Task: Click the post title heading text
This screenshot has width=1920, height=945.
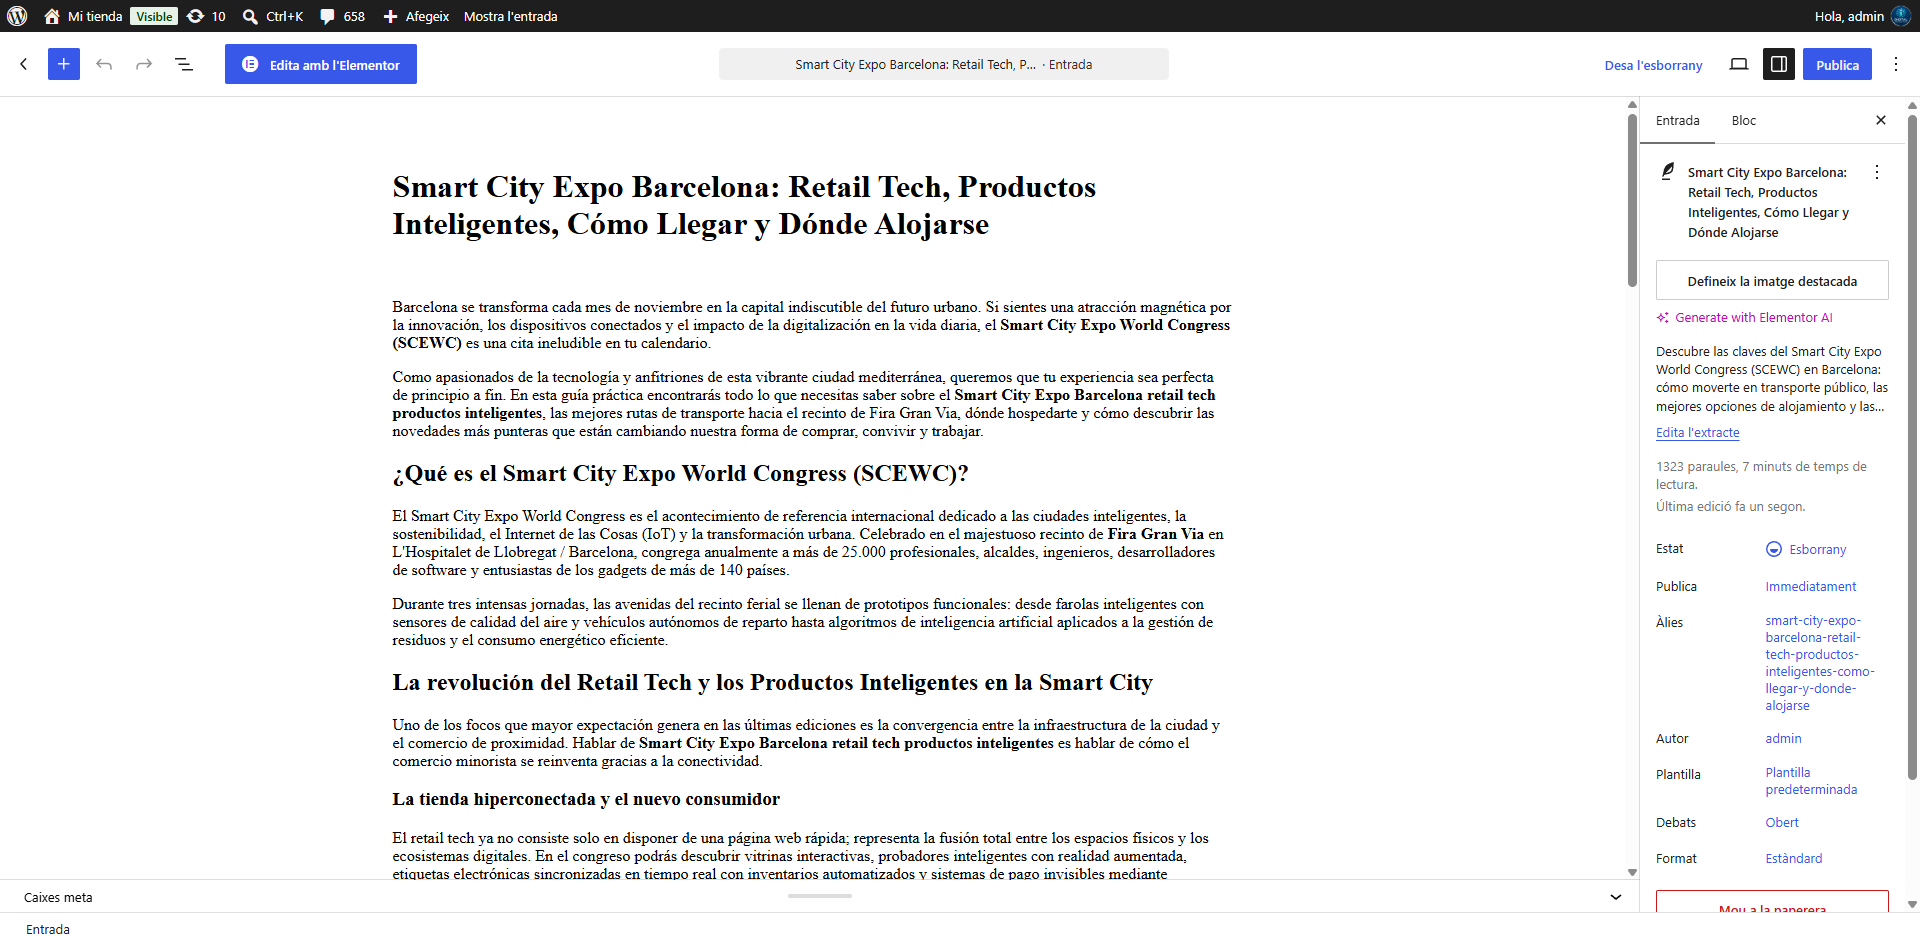Action: pos(744,205)
